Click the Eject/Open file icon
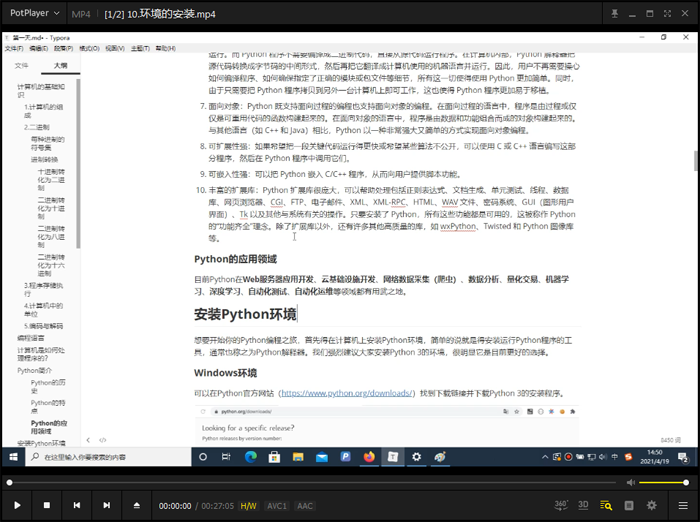The width and height of the screenshot is (700, 522). [136, 506]
